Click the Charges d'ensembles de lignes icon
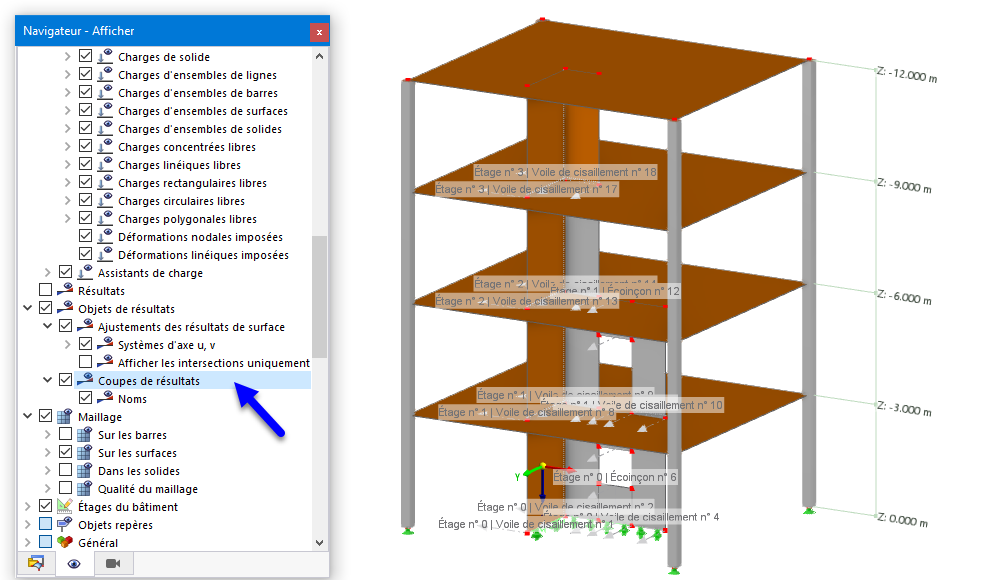The image size is (992, 580). [105, 75]
